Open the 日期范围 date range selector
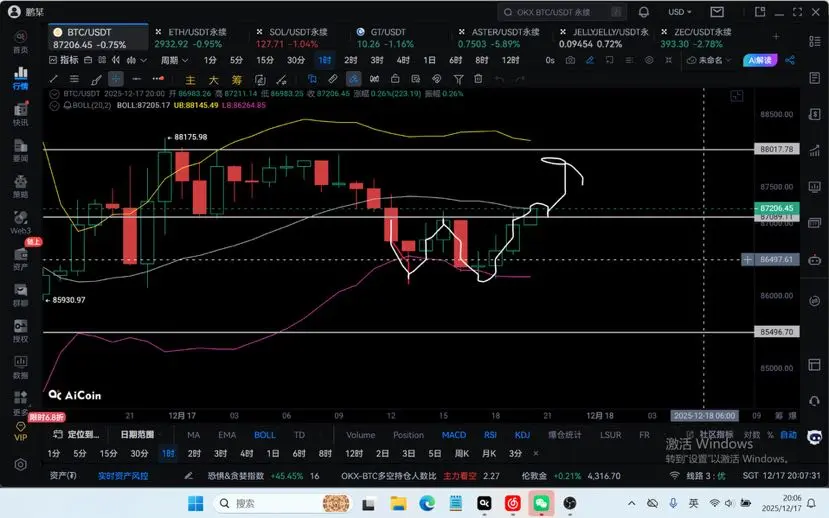Viewport: 829px width, 518px height. (x=137, y=434)
